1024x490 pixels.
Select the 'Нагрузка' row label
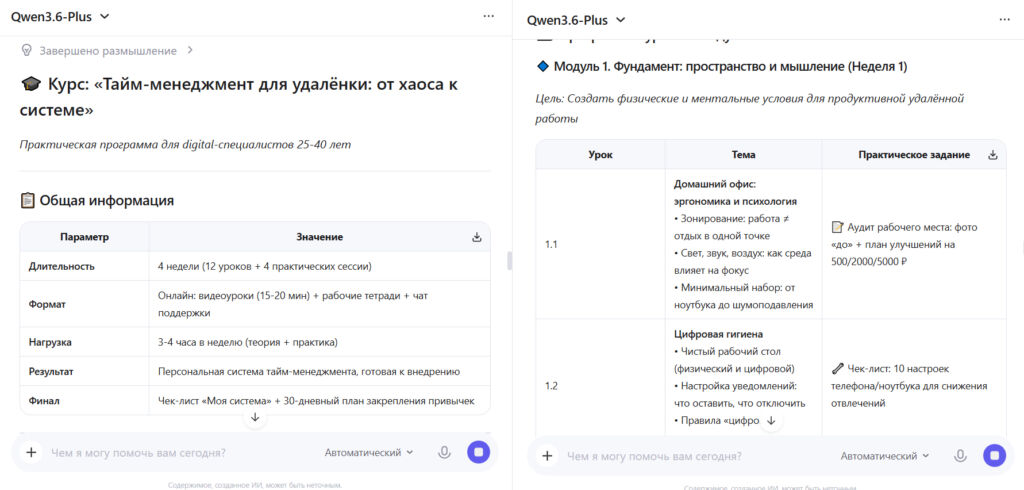click(50, 342)
